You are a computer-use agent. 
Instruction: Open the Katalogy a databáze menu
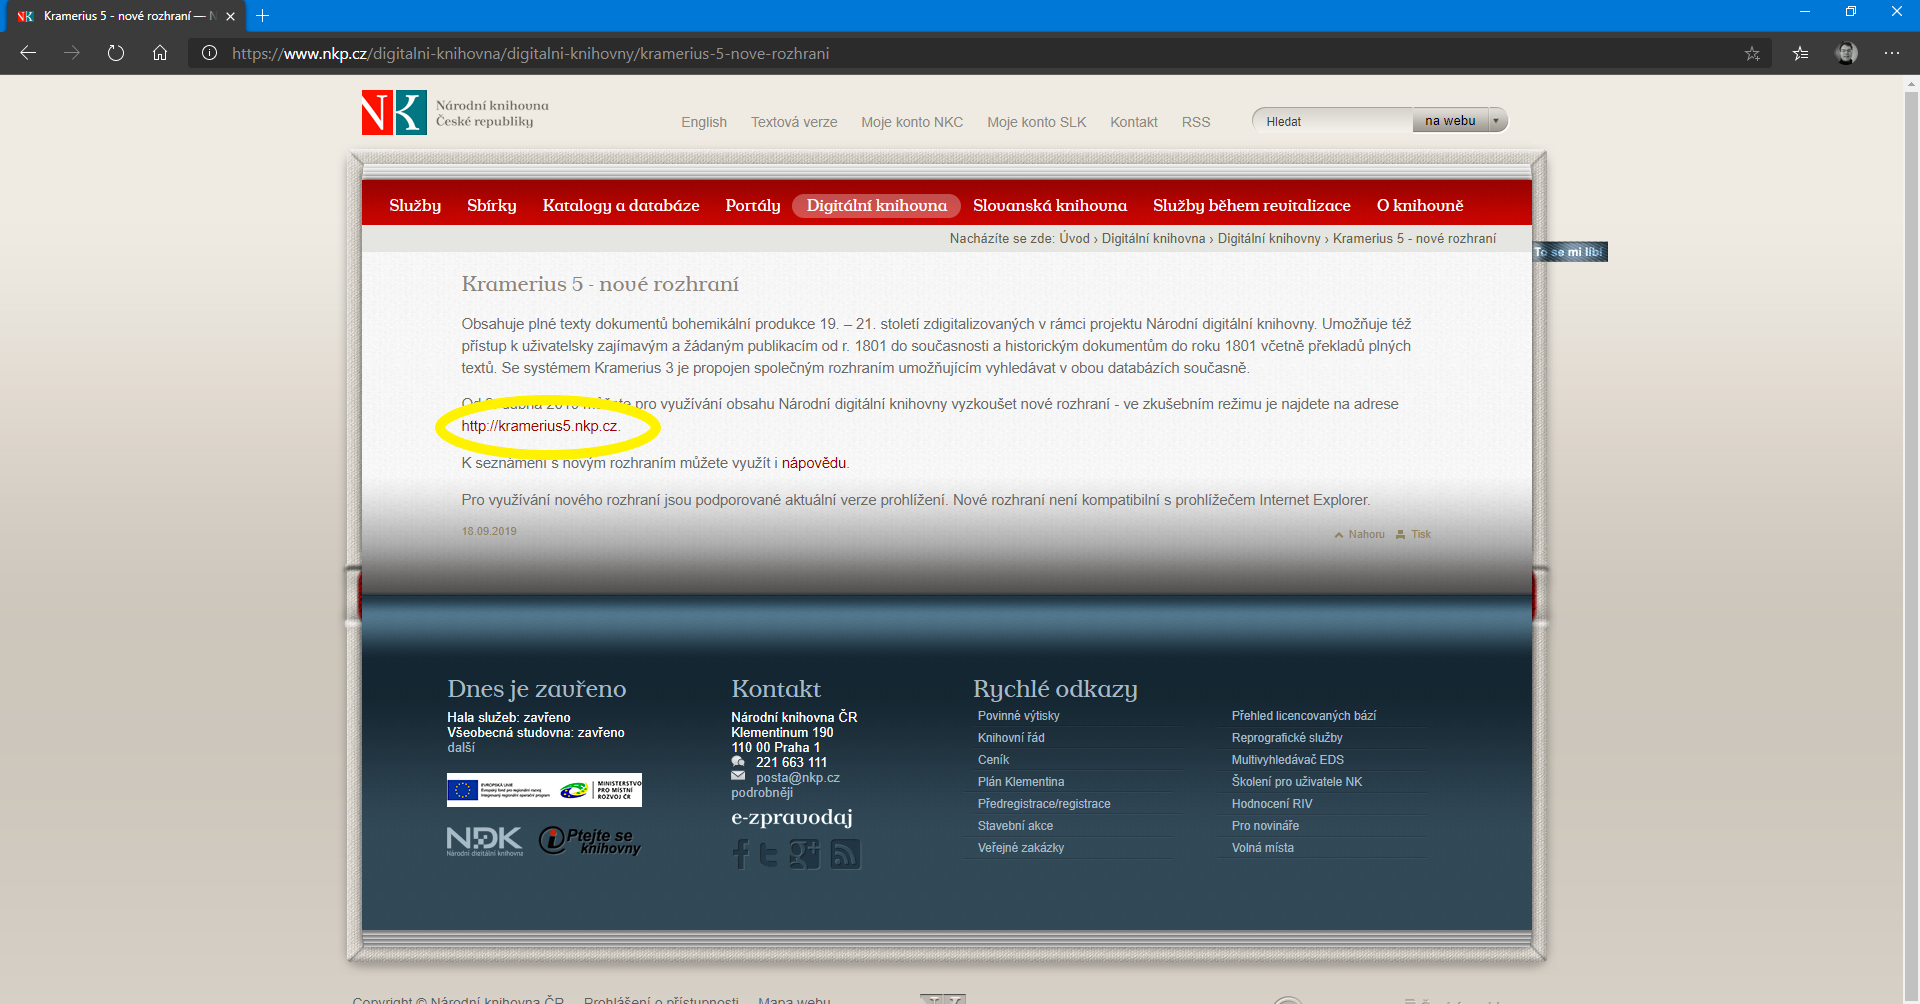(620, 206)
